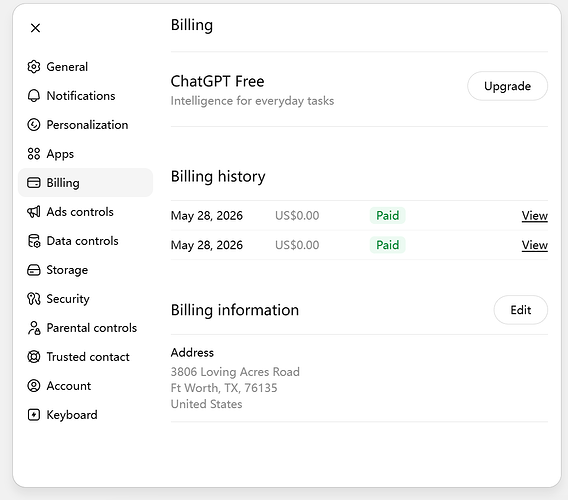Click address line '3806 Loving Acres Road'
This screenshot has width=568, height=500.
click(235, 372)
